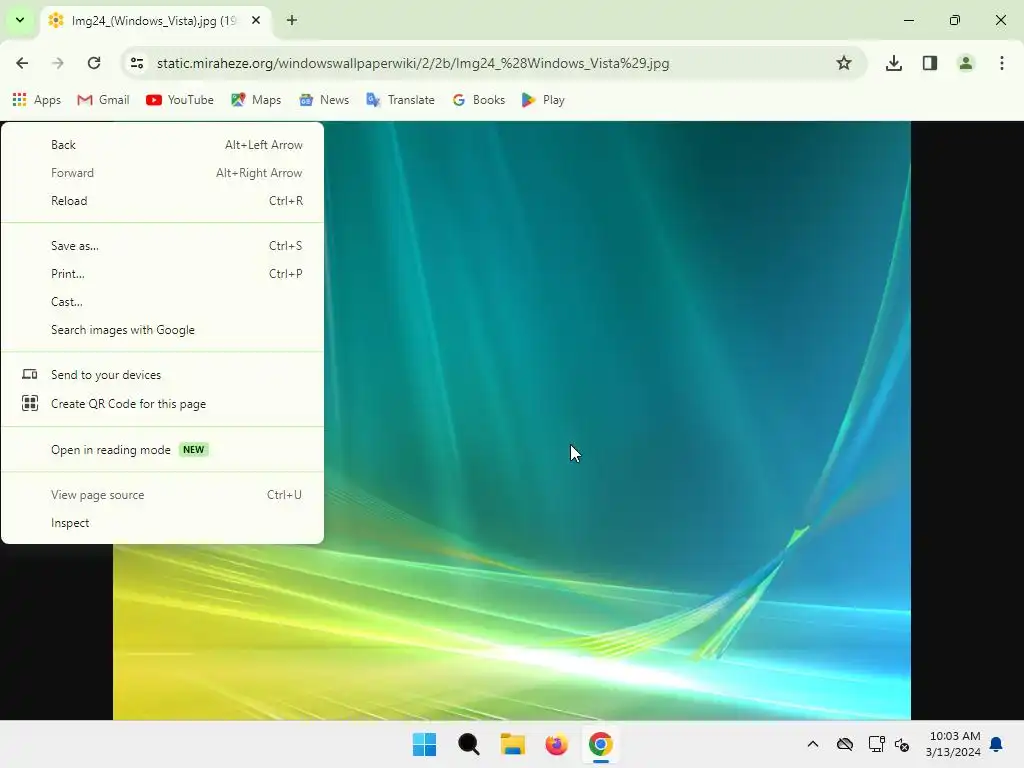Click Chrome icon in taskbar
This screenshot has width=1024, height=768.
click(600, 744)
